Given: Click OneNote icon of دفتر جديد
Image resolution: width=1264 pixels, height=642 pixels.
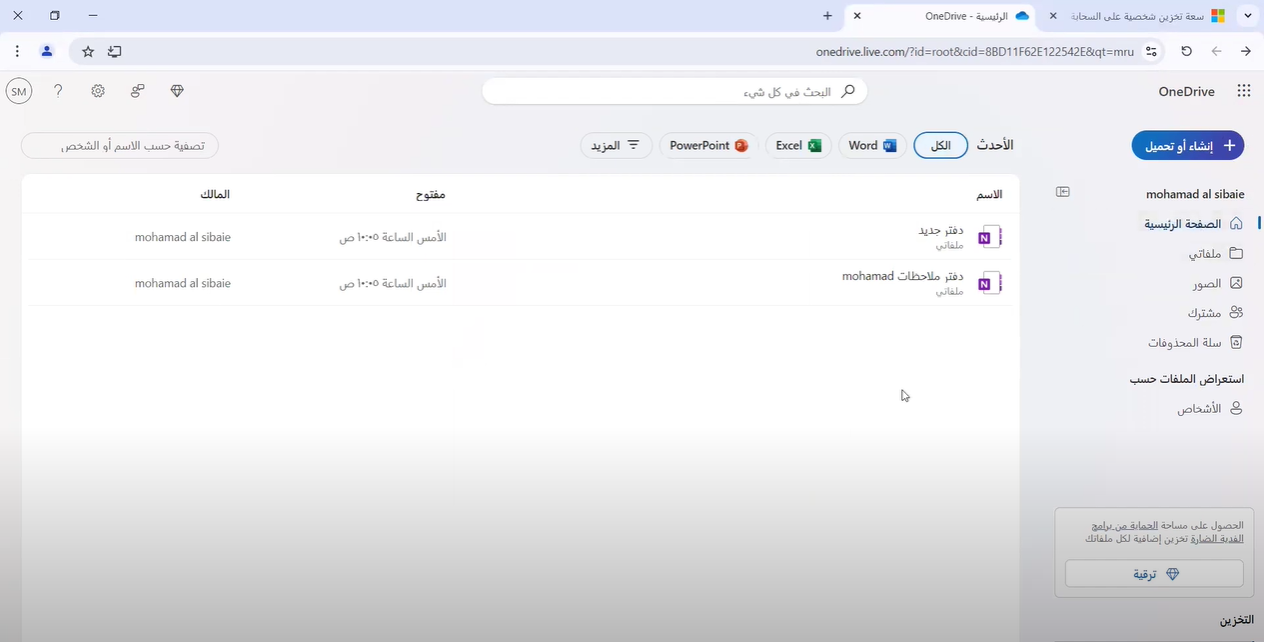Looking at the screenshot, I should click(x=989, y=237).
